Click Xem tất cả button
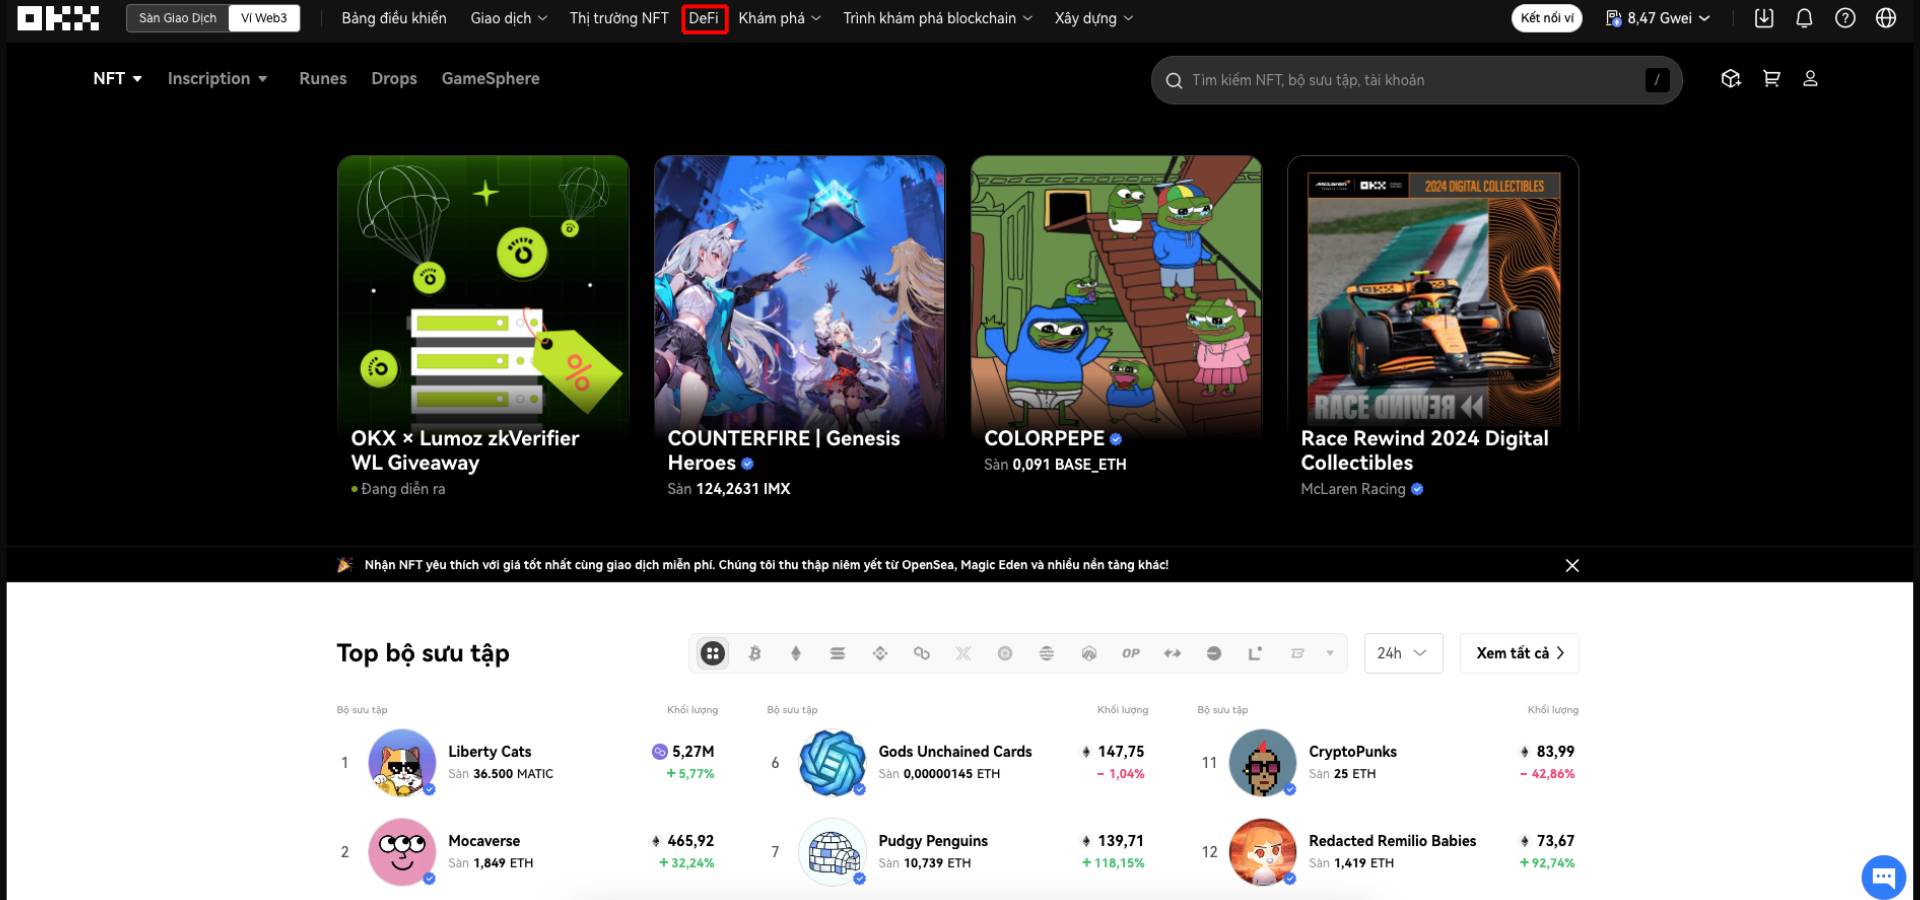1920x900 pixels. click(x=1520, y=653)
